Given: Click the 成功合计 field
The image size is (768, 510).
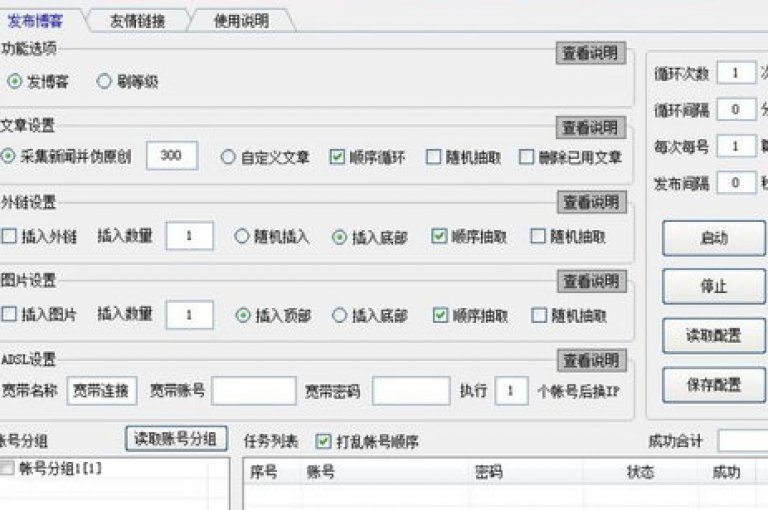Looking at the screenshot, I should pyautogui.click(x=743, y=440).
